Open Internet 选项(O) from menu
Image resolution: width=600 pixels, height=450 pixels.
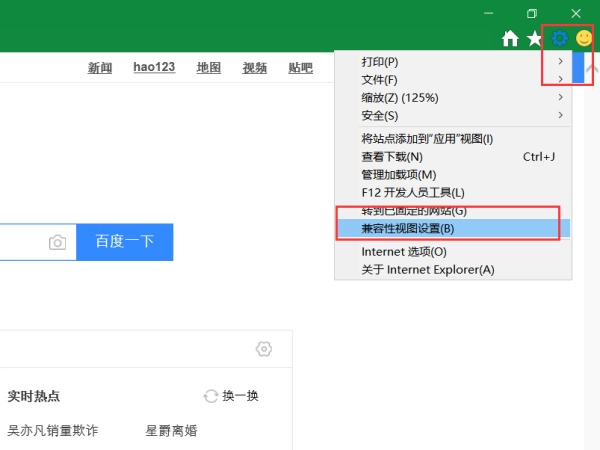[450, 252]
